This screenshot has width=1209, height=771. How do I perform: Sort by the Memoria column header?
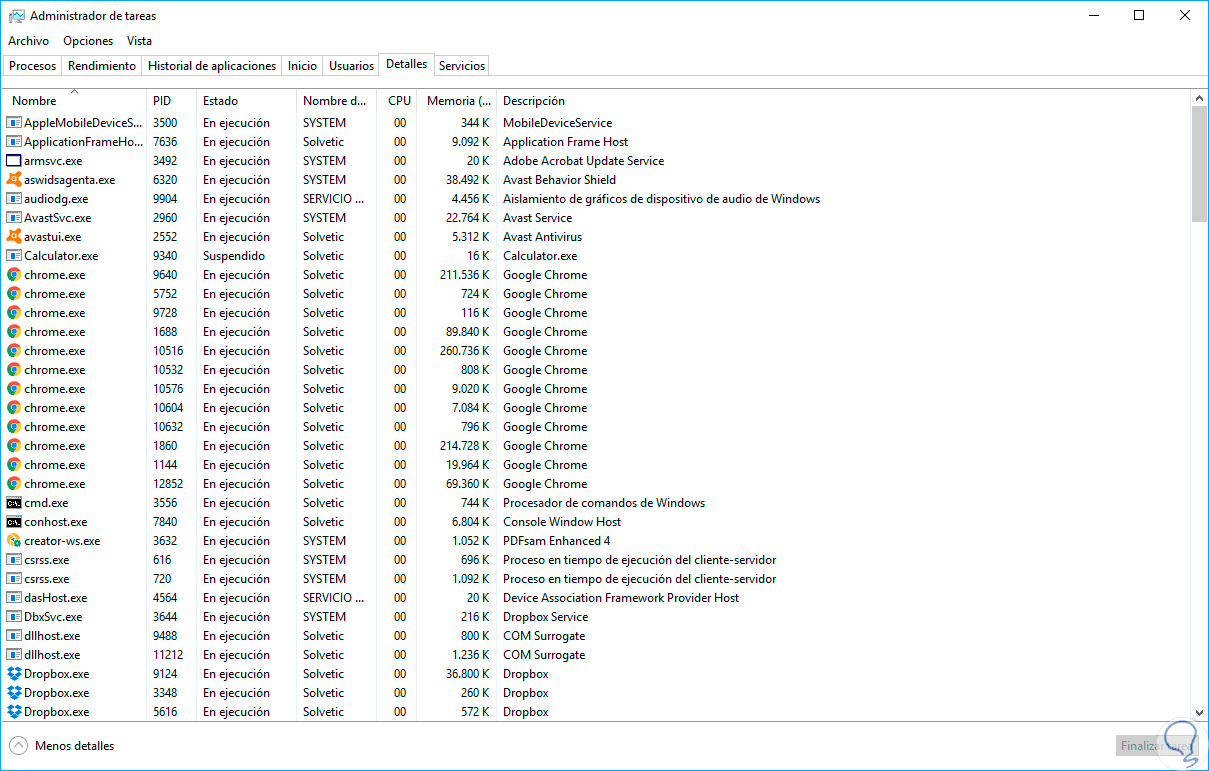click(457, 101)
